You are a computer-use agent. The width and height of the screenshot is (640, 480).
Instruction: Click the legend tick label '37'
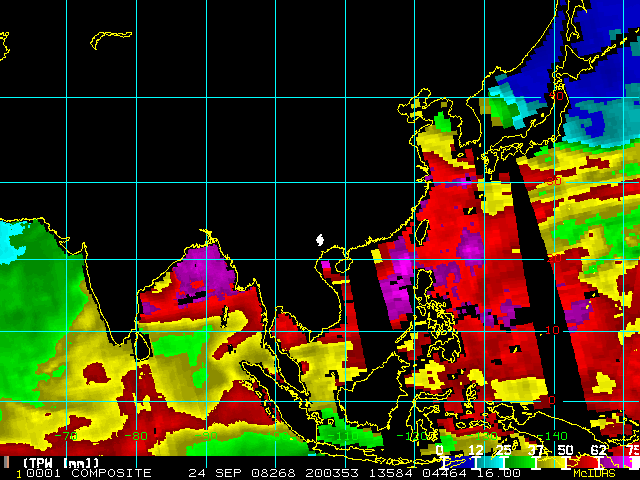tap(536, 450)
